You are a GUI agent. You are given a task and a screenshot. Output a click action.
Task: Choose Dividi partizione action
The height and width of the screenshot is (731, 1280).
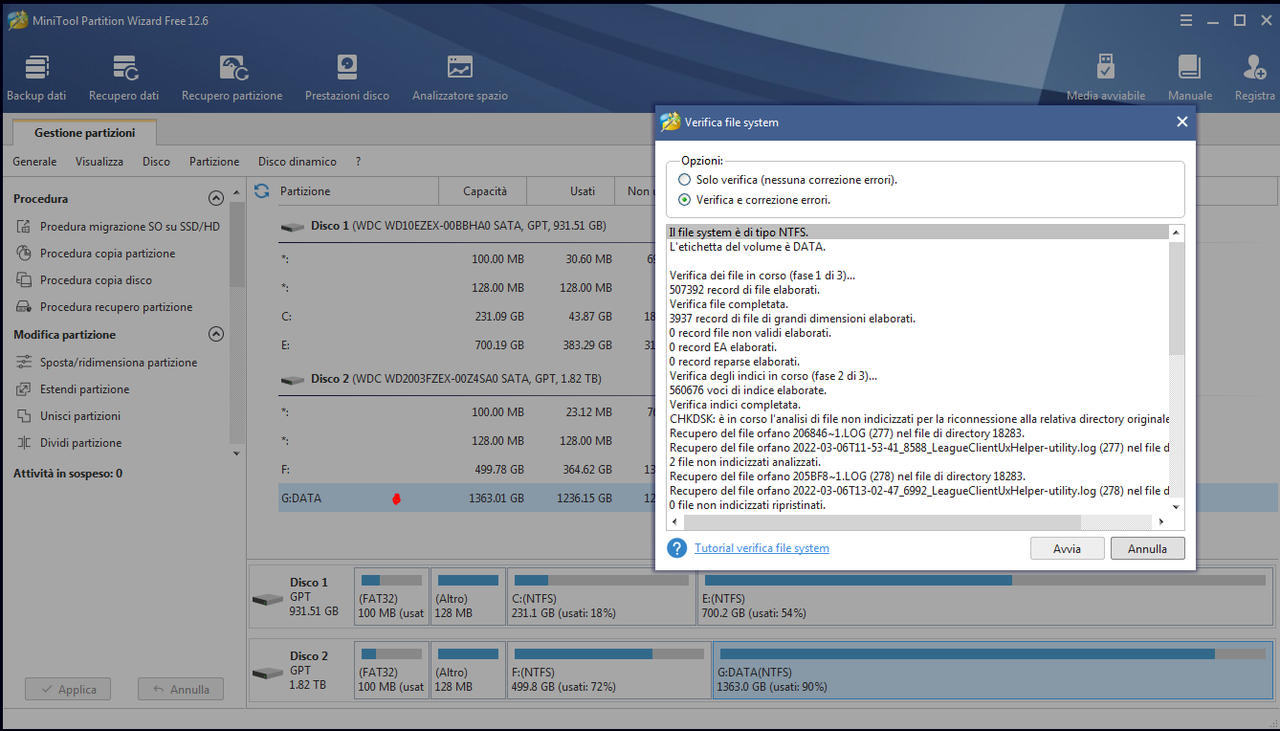click(x=68, y=443)
